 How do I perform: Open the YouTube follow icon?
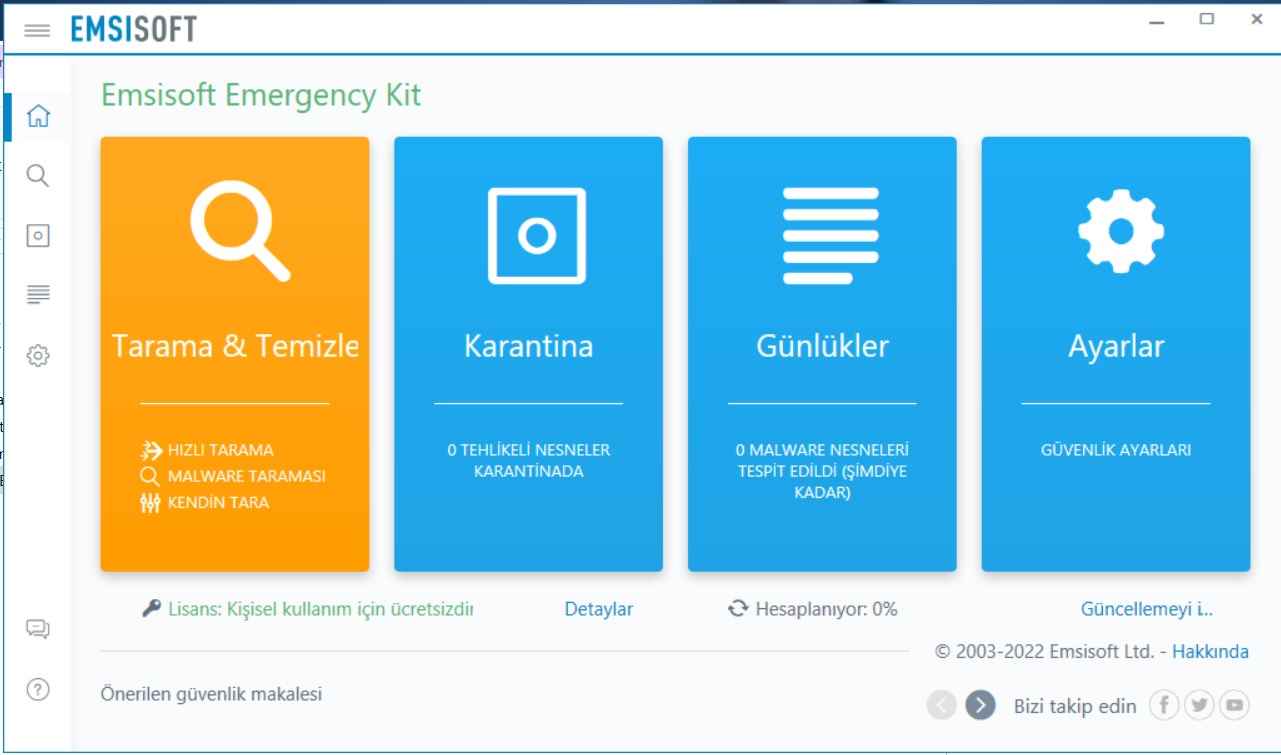click(1235, 705)
